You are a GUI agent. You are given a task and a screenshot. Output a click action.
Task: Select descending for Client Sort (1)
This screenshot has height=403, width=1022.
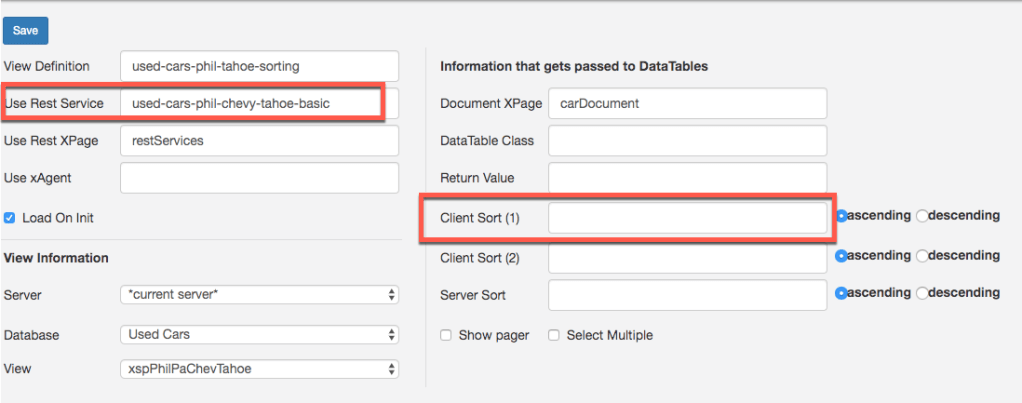[x=922, y=215]
